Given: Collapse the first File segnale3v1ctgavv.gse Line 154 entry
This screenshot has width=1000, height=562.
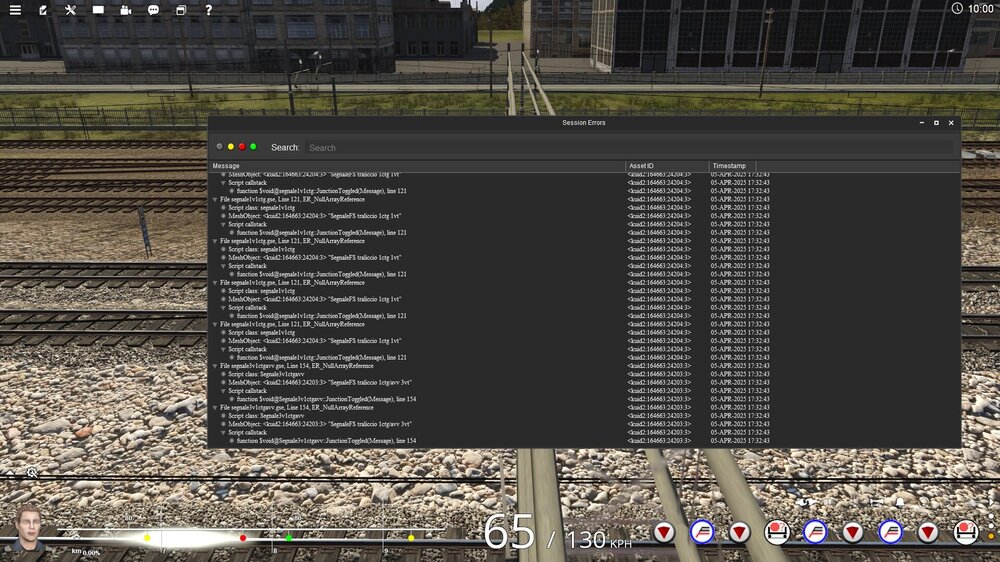Looking at the screenshot, I should (215, 366).
